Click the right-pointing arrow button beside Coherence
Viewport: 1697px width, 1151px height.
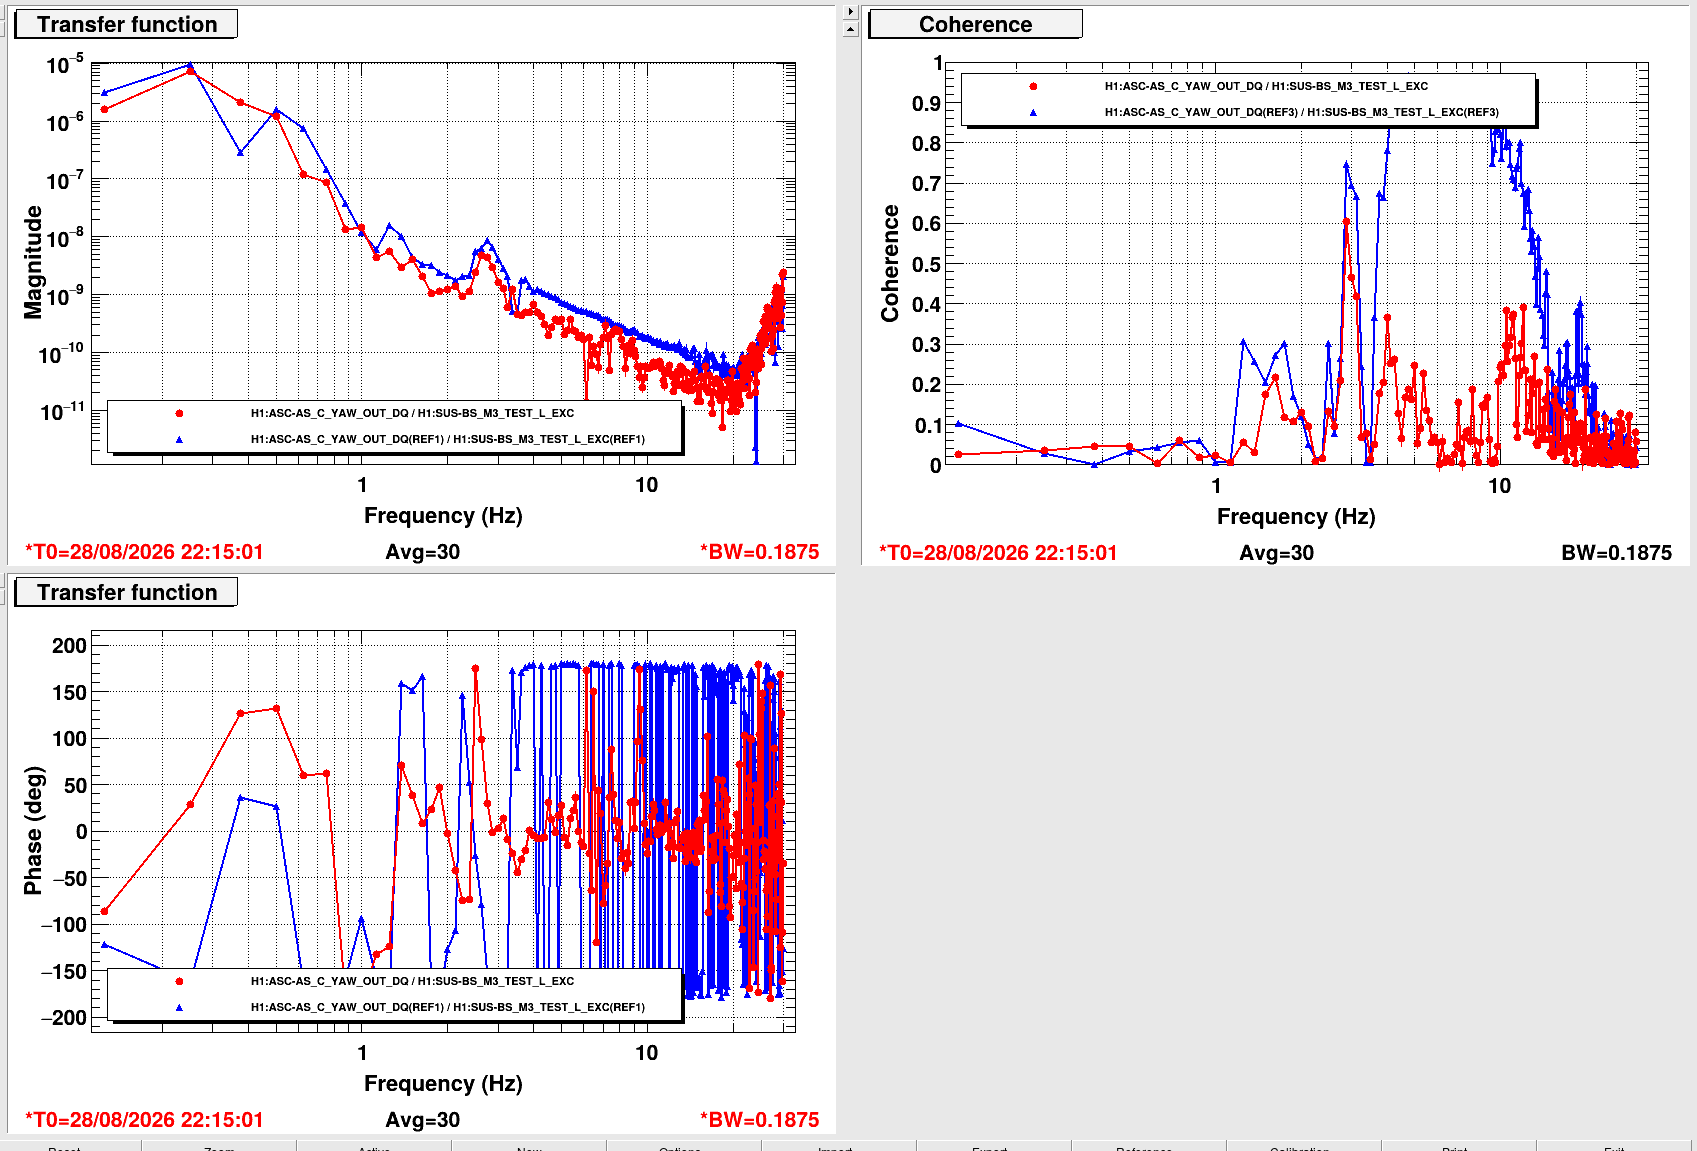[850, 12]
